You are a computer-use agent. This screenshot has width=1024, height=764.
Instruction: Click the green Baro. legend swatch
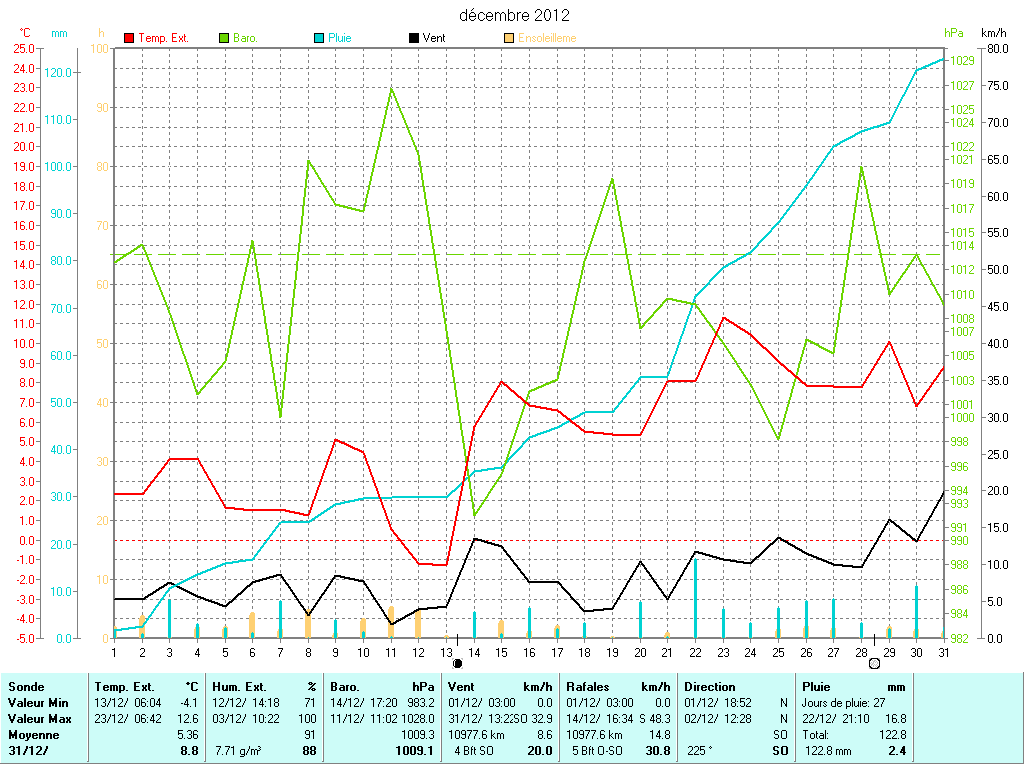[x=224, y=38]
